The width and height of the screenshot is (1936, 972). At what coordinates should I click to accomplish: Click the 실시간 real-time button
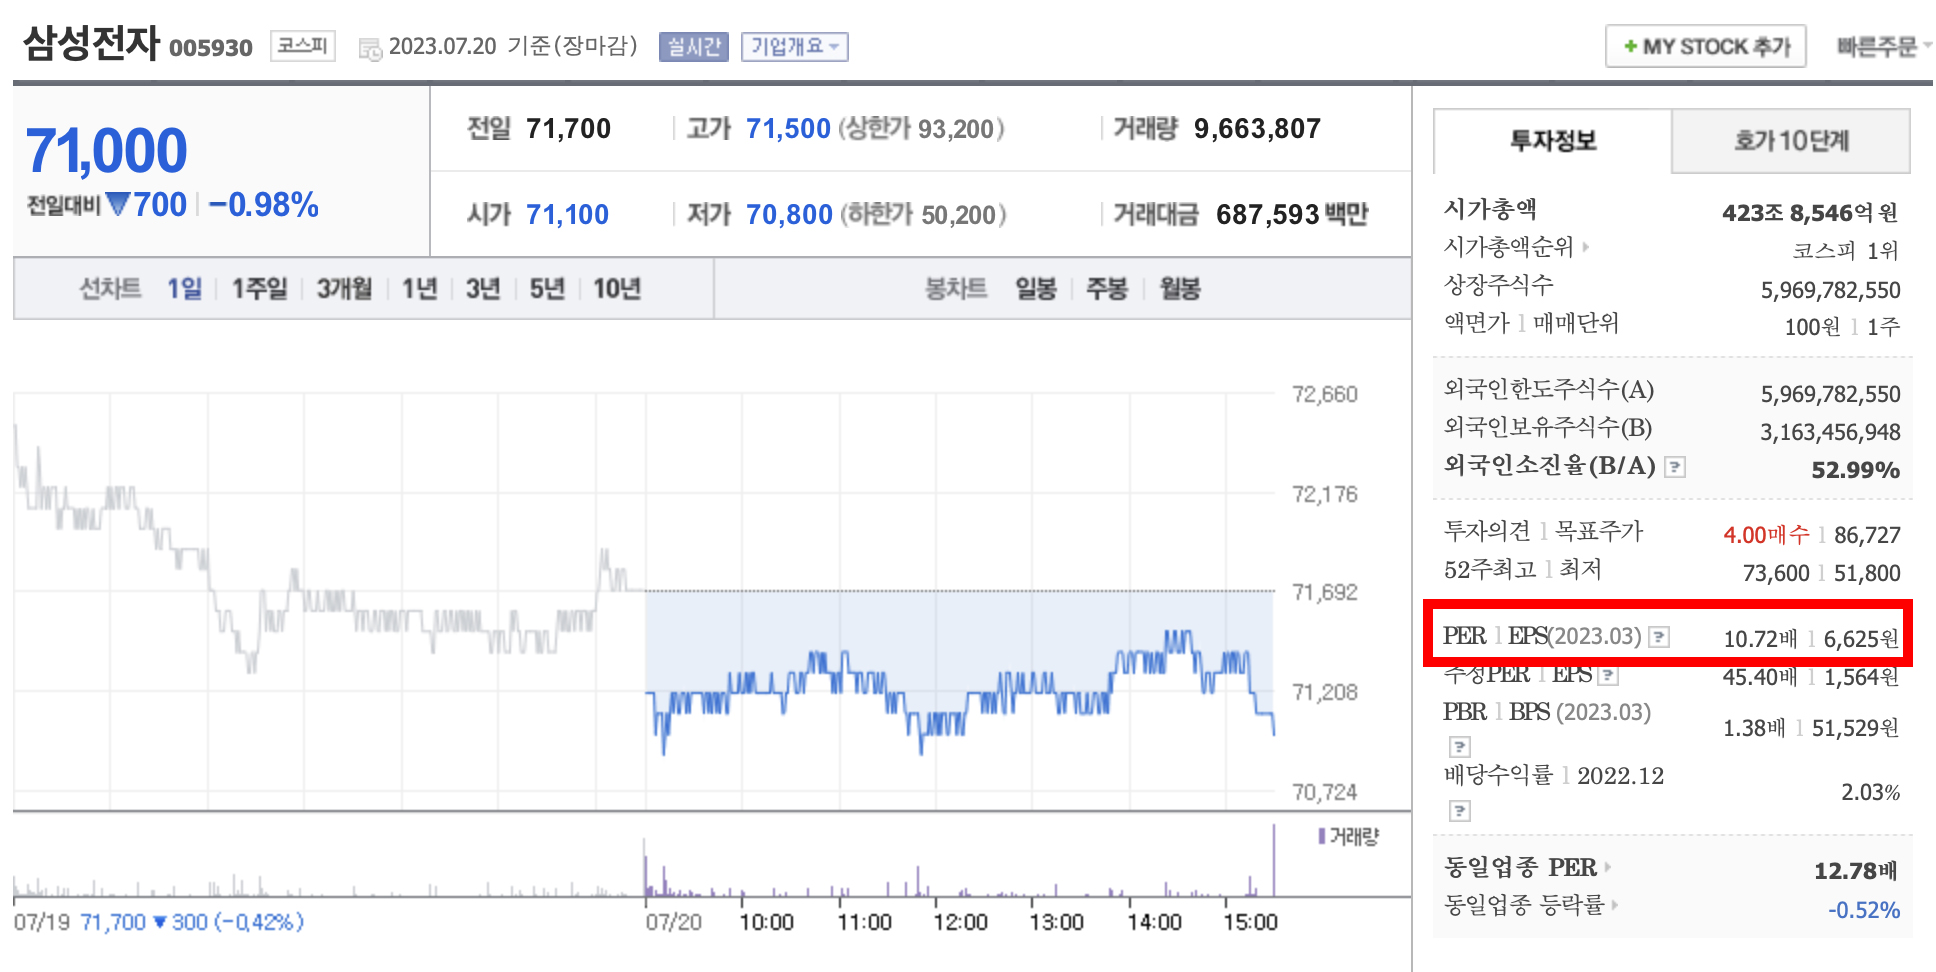[694, 47]
